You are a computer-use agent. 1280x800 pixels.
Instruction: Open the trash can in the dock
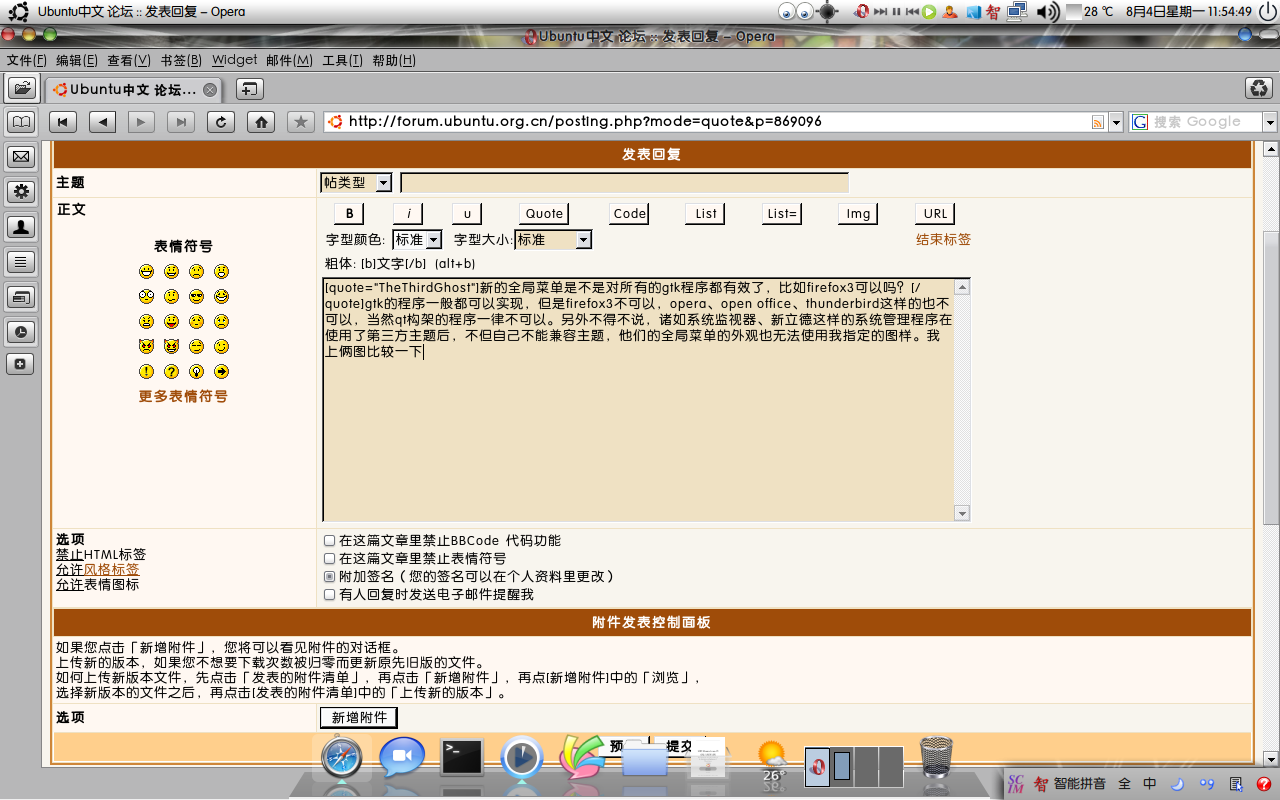point(935,757)
